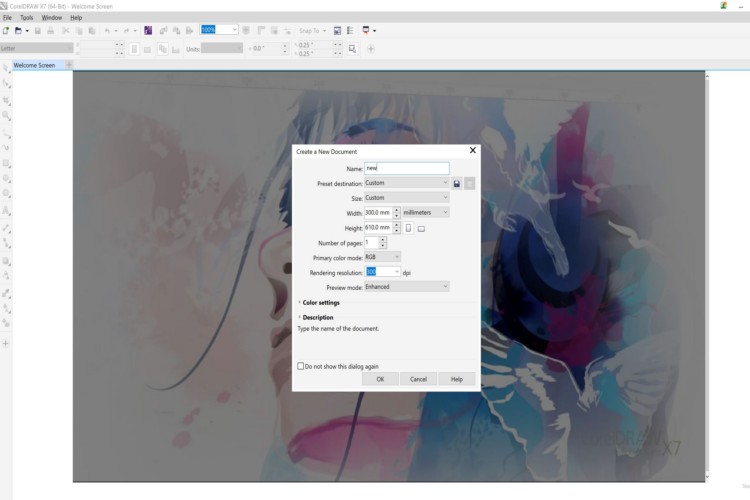
Task: Click the Number of pages spinner
Action: pos(383,243)
